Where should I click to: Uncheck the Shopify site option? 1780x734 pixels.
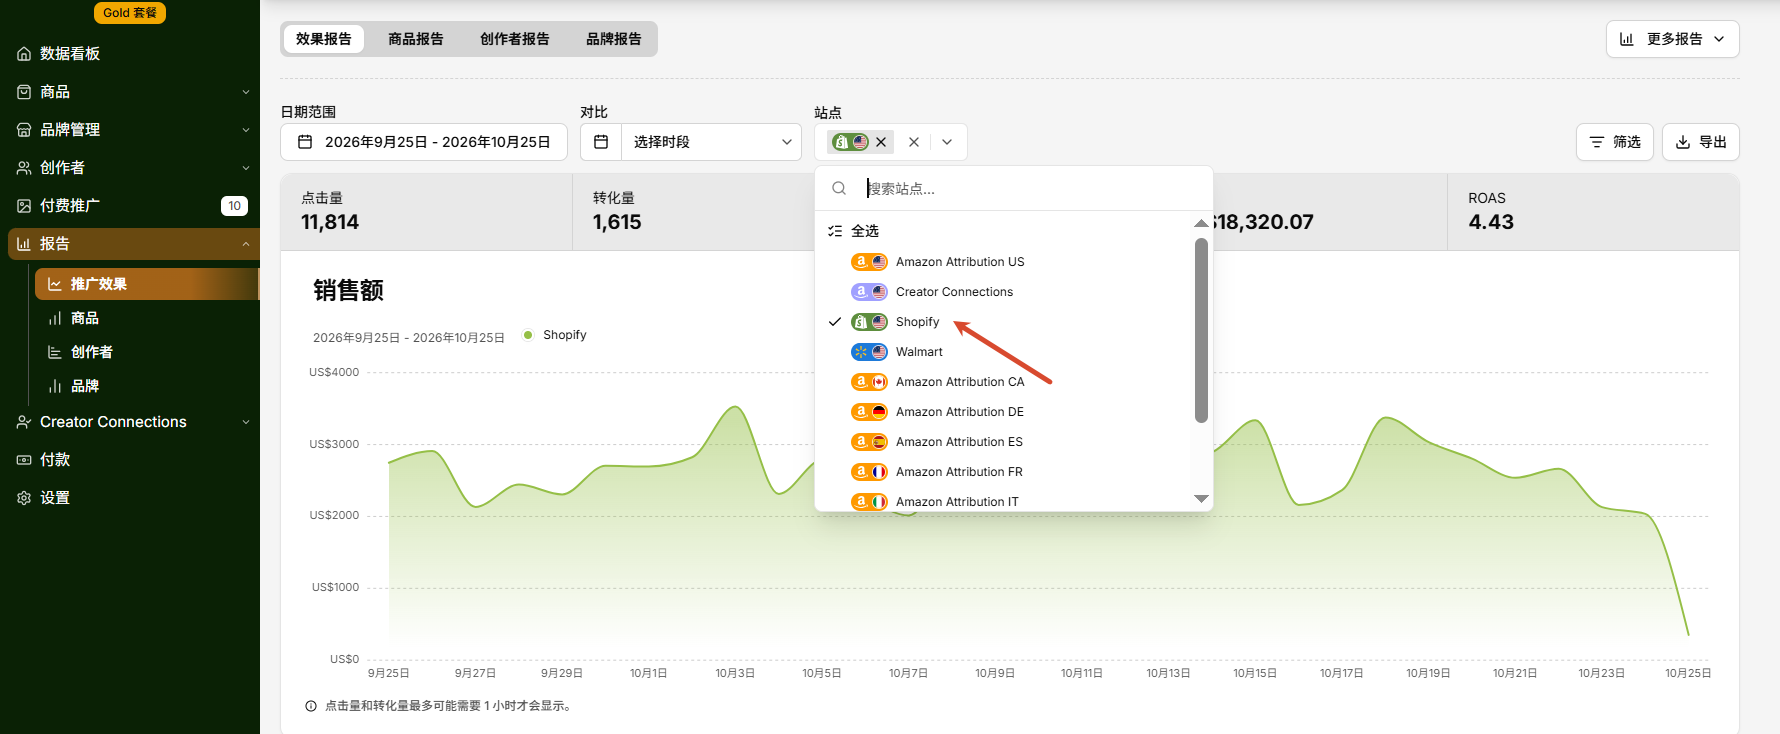pos(1005,322)
